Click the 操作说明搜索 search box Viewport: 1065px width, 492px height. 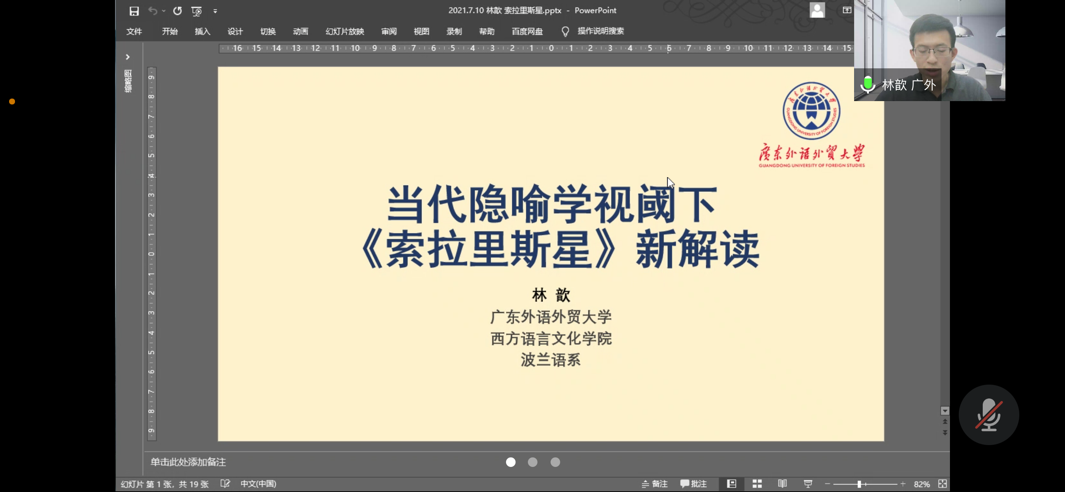(600, 32)
